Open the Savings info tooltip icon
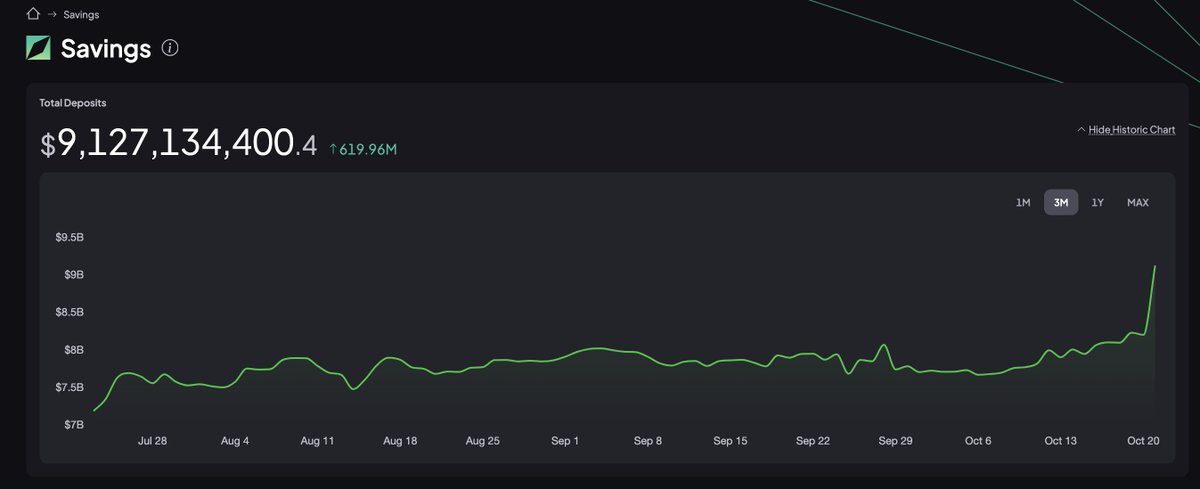 pyautogui.click(x=170, y=48)
